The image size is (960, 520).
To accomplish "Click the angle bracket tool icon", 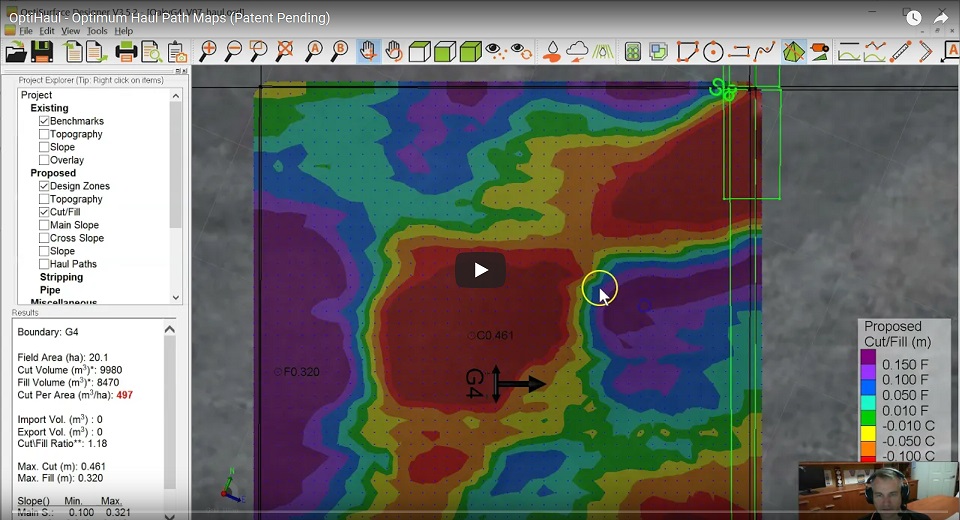I will [x=925, y=51].
